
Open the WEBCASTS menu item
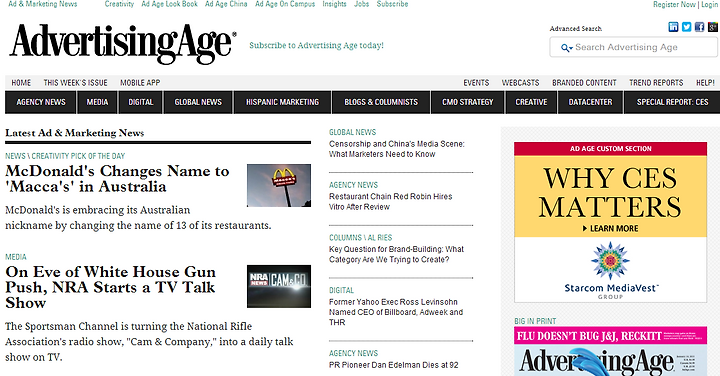coord(520,83)
